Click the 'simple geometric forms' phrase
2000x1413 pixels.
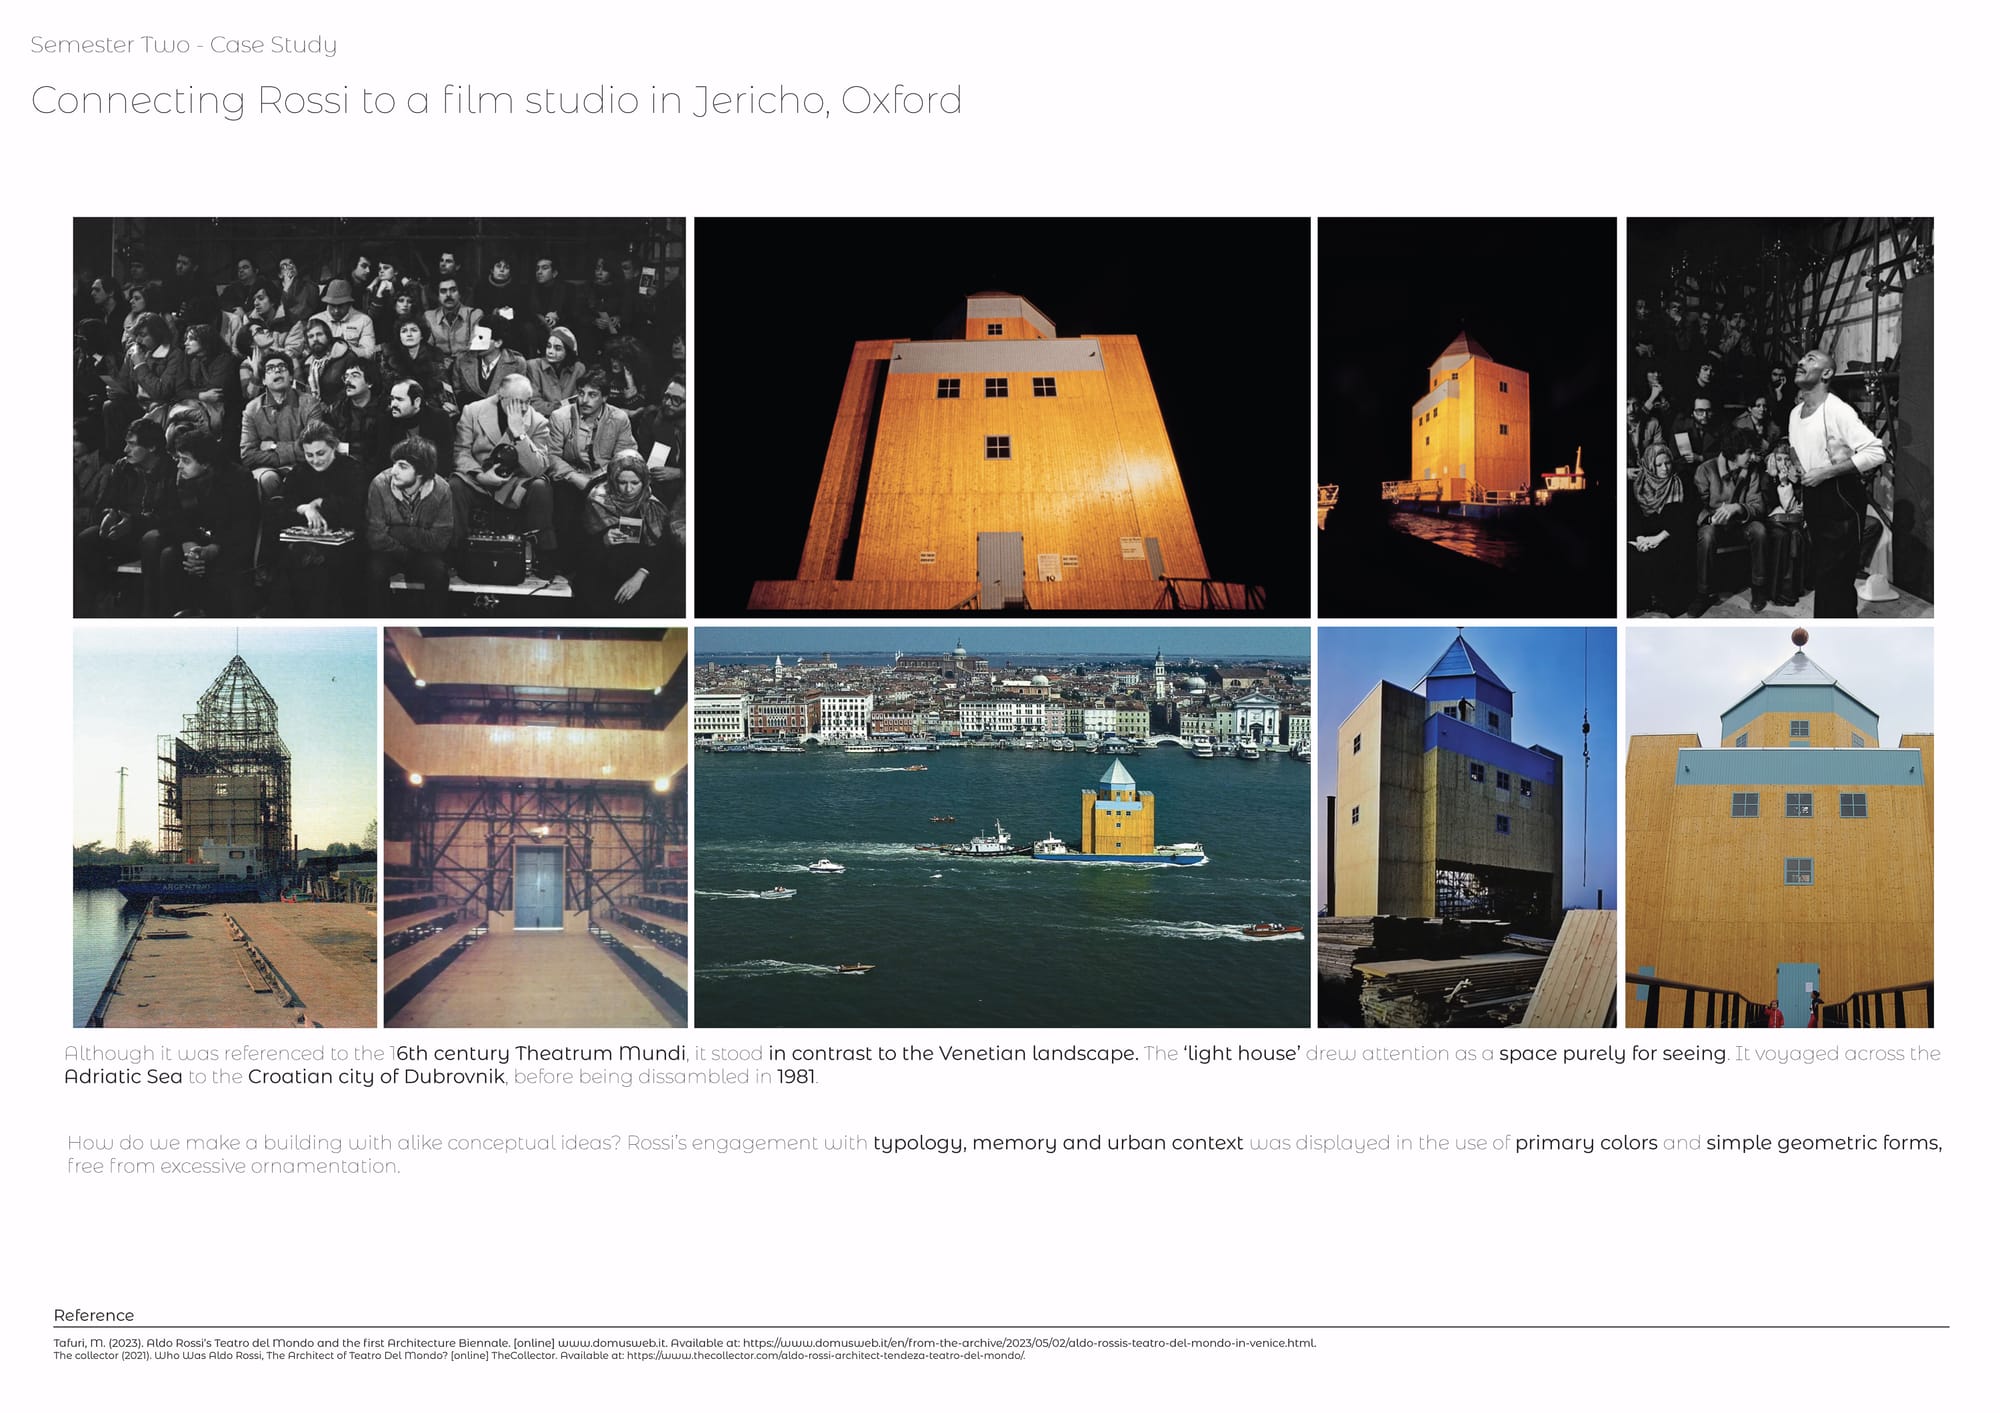[x=1822, y=1143]
